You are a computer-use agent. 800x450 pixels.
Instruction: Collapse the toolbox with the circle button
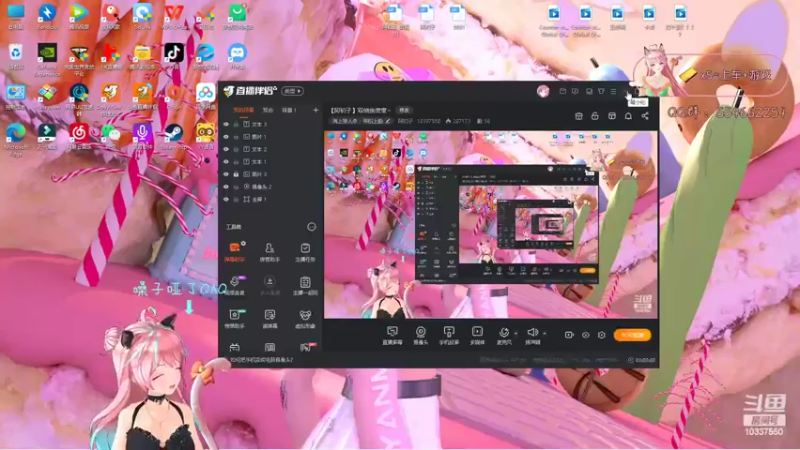click(311, 227)
